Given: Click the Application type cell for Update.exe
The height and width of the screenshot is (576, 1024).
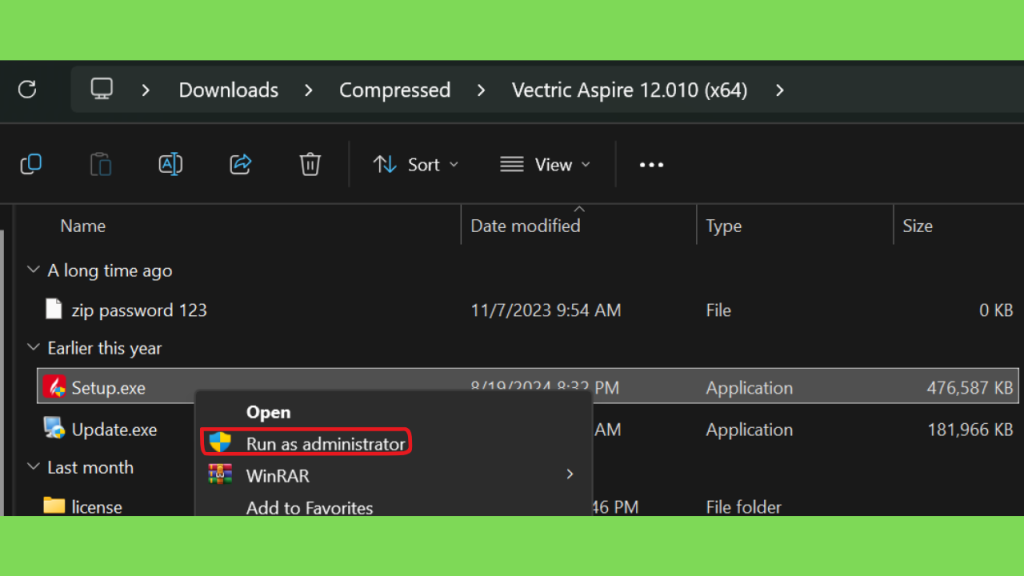Looking at the screenshot, I should click(x=749, y=430).
